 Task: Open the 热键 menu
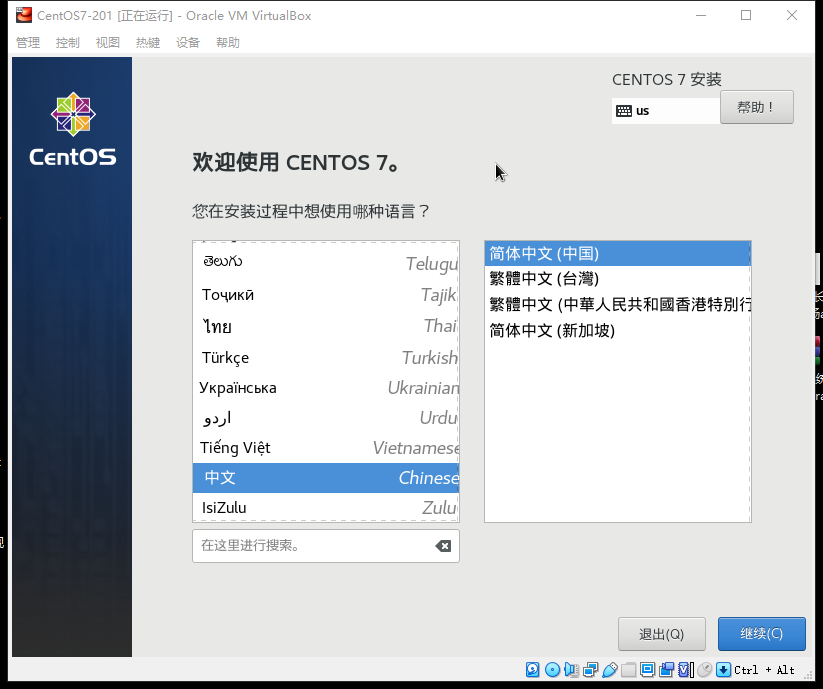pos(148,43)
